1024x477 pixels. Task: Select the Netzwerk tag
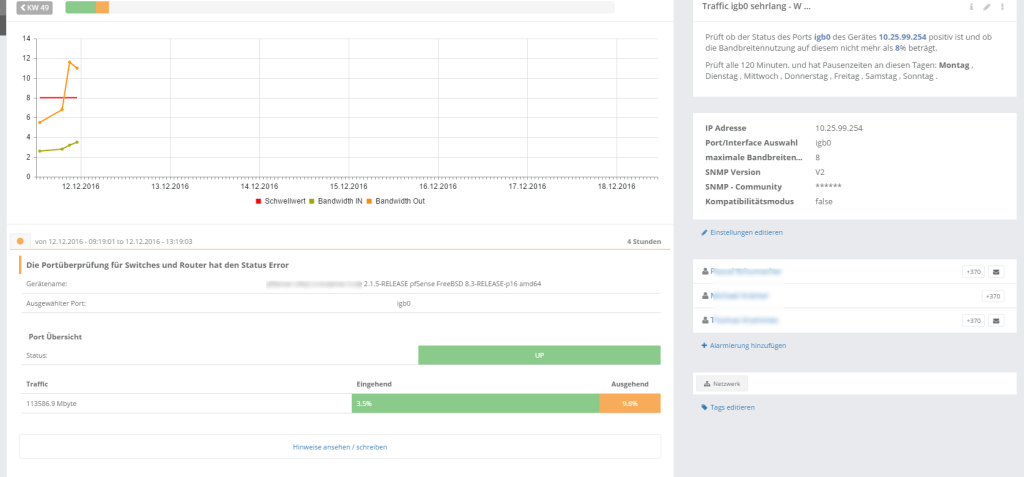721,383
